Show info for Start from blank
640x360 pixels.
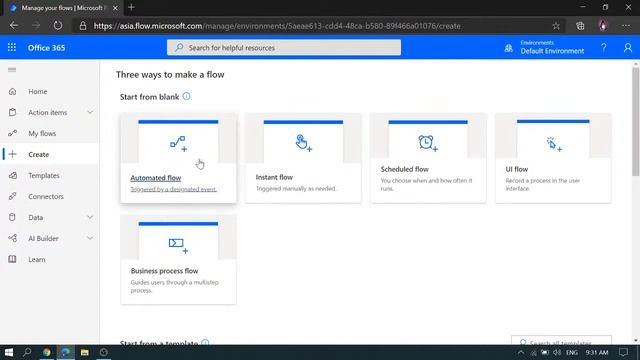pos(187,96)
